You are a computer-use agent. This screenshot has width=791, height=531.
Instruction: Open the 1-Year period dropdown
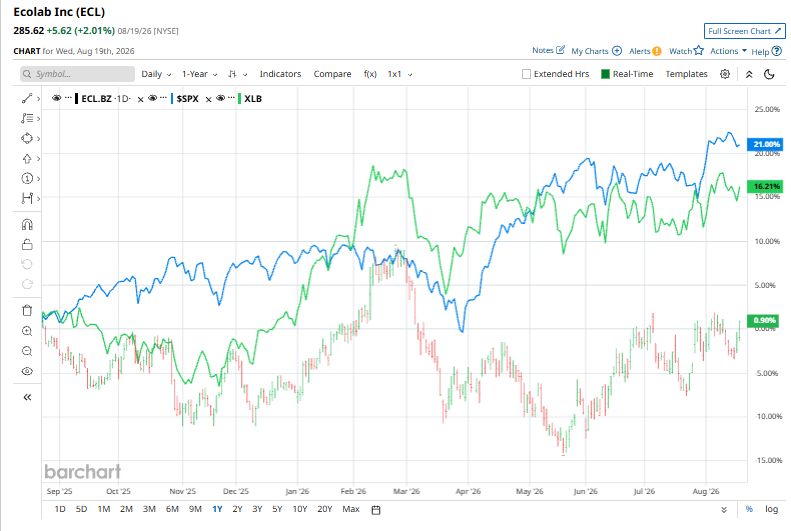[x=199, y=74]
